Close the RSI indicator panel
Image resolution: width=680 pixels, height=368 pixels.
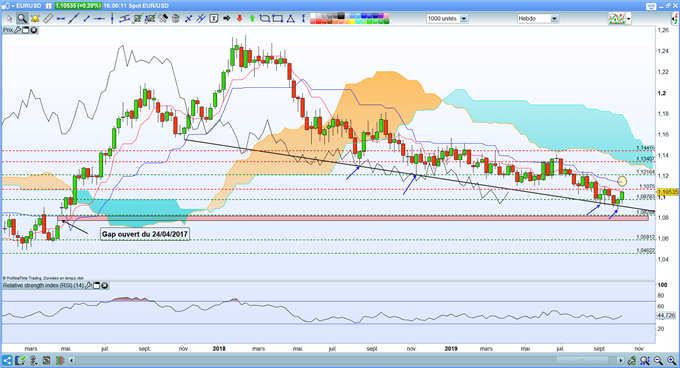[x=105, y=286]
